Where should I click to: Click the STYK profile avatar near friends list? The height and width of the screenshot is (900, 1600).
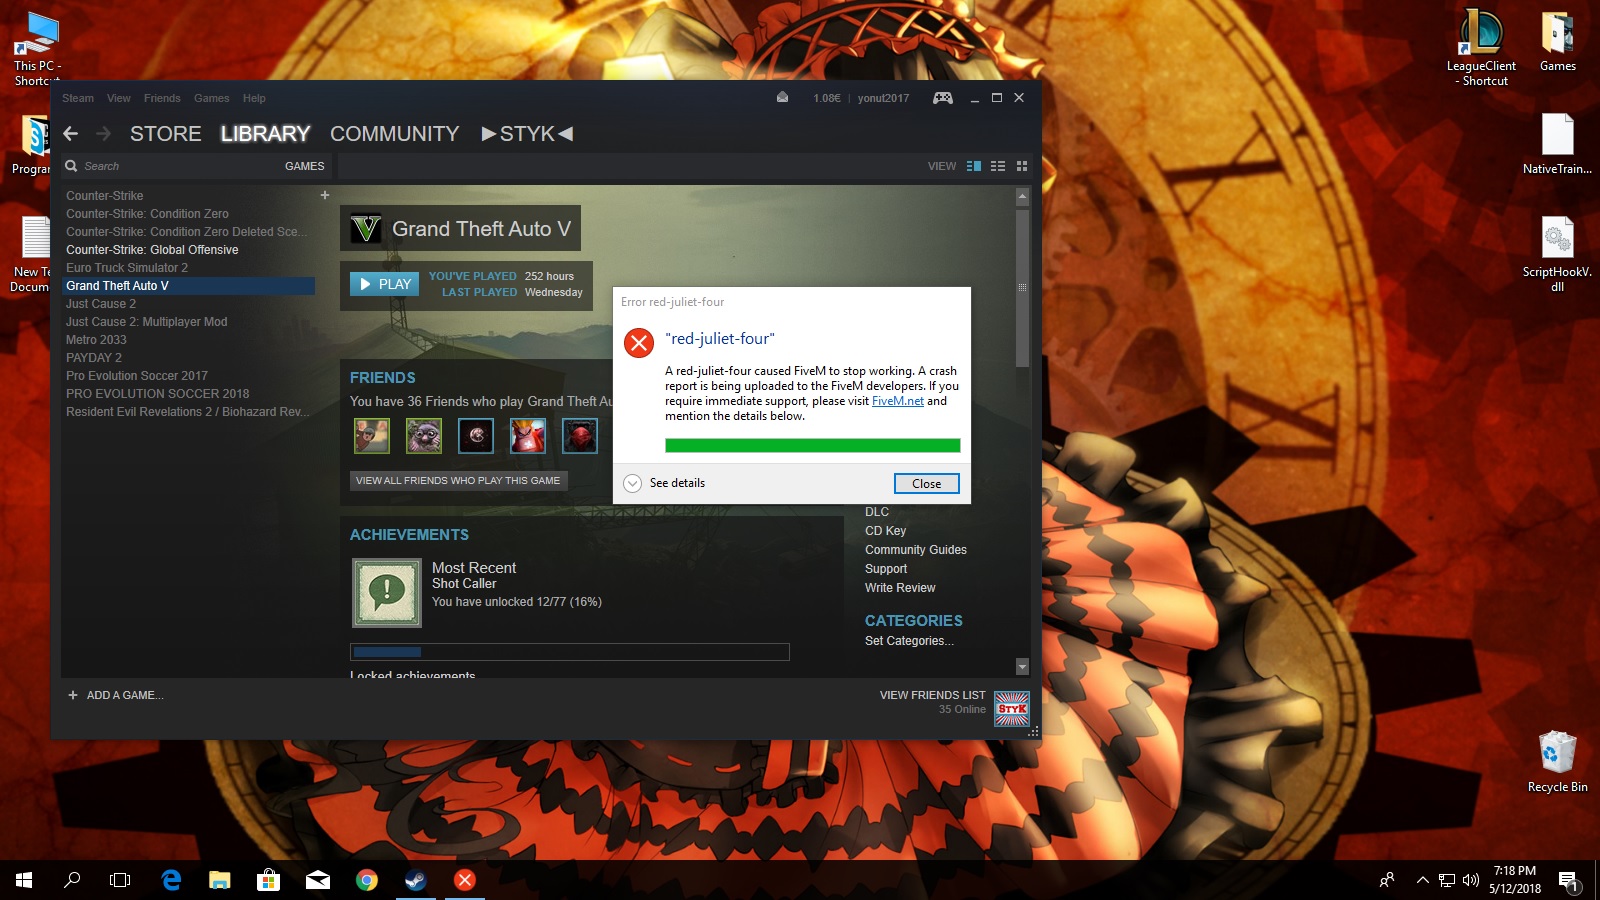tap(1012, 708)
